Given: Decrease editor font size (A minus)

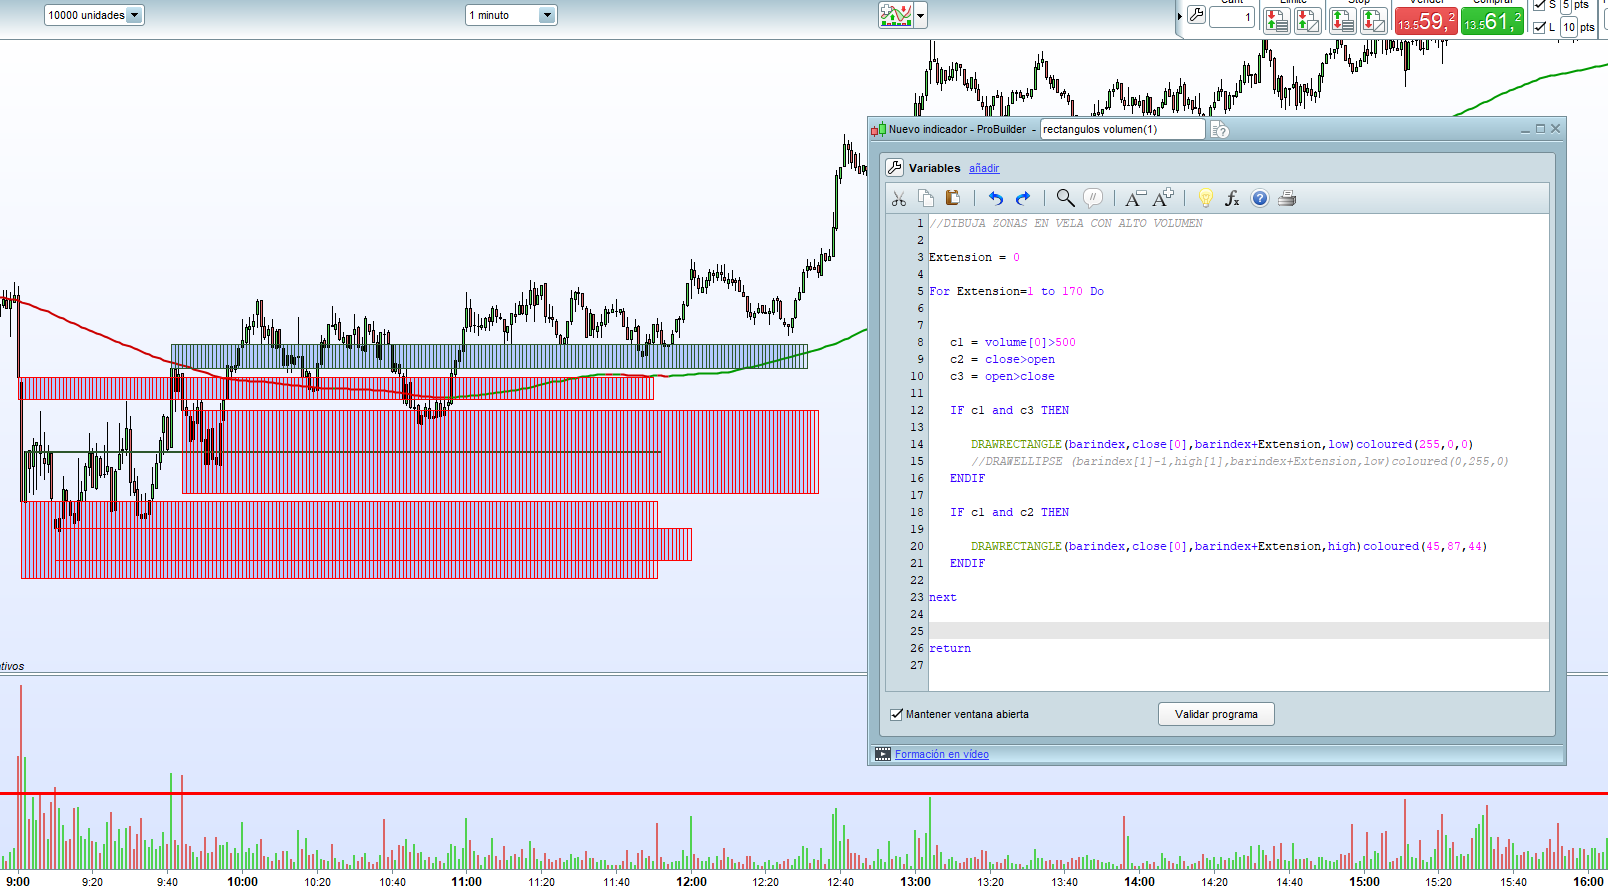Looking at the screenshot, I should tap(1135, 198).
